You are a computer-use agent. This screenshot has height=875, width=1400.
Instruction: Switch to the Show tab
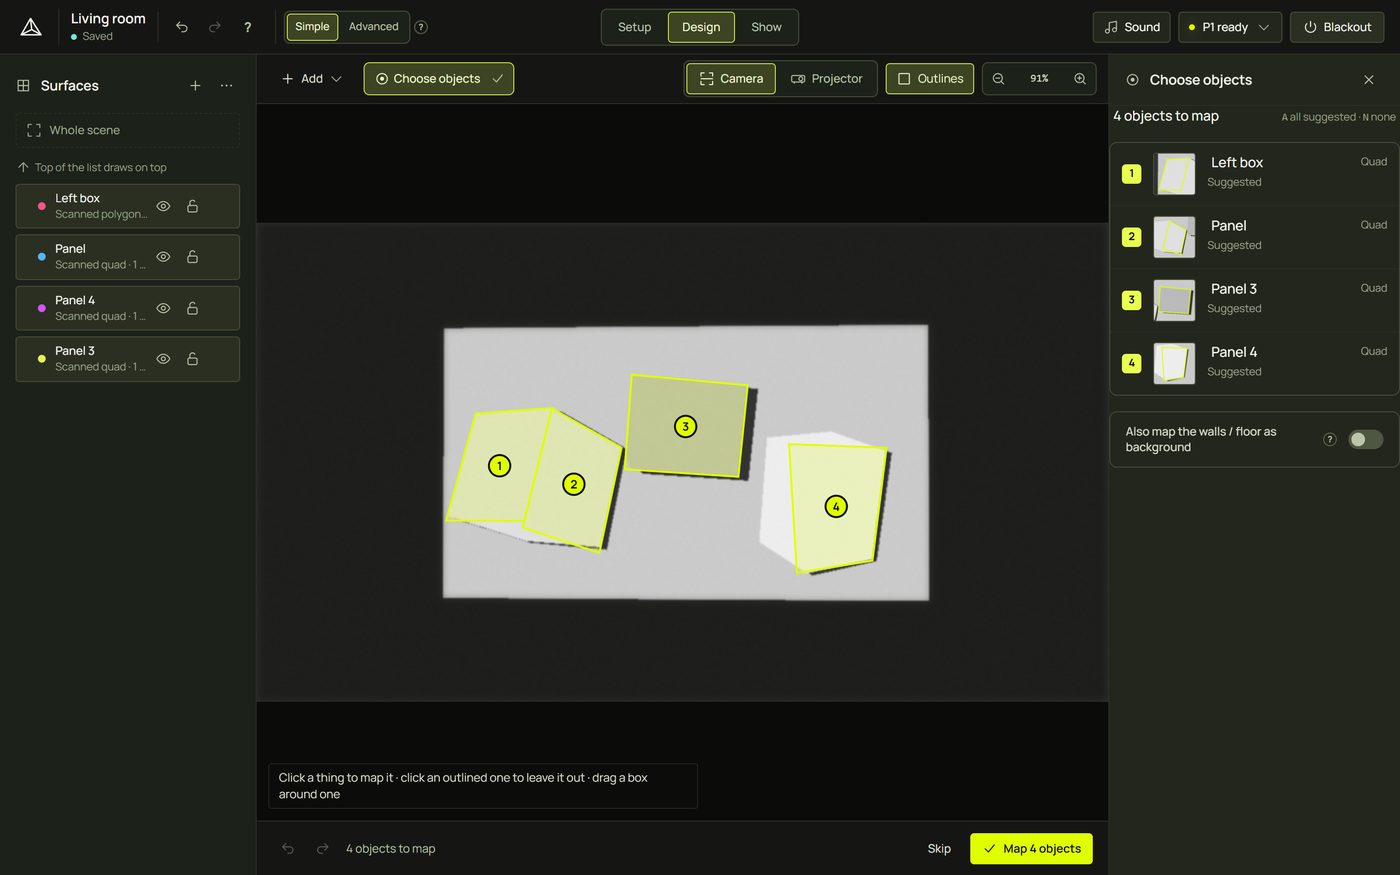(766, 27)
